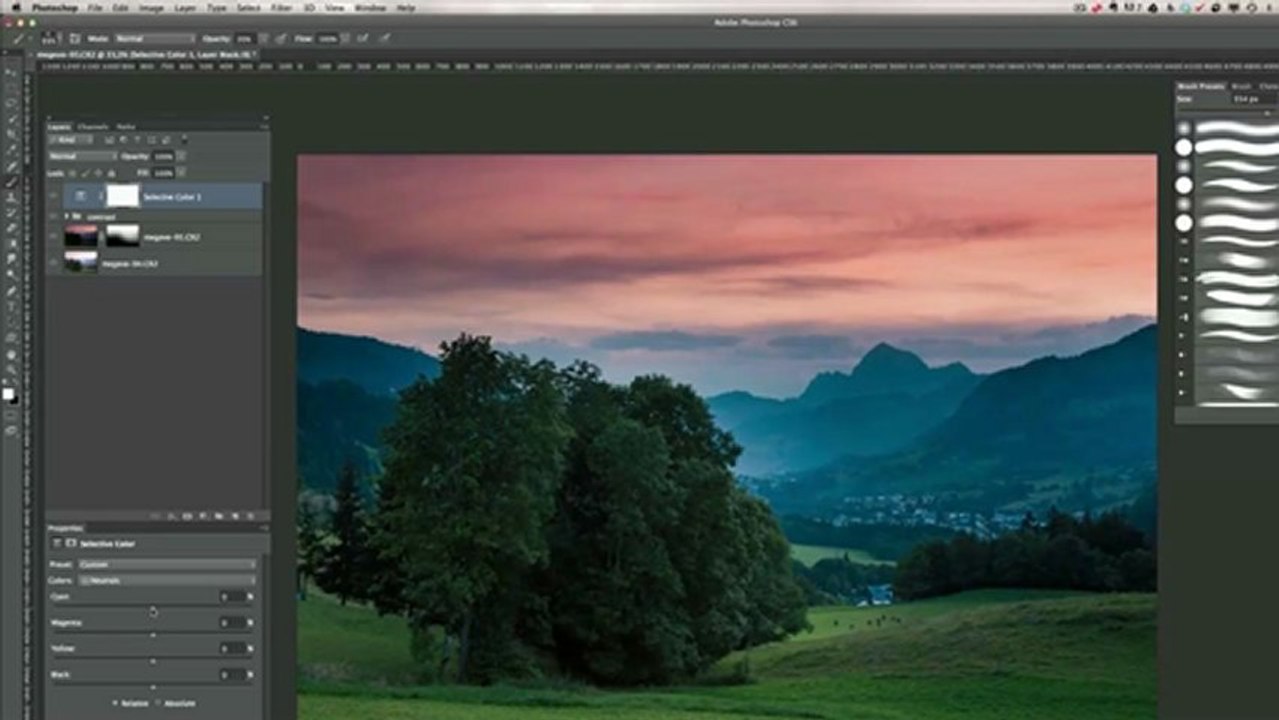
Task: Toggle Quick Mask mode in the toolbar
Action: pyautogui.click(x=12, y=414)
